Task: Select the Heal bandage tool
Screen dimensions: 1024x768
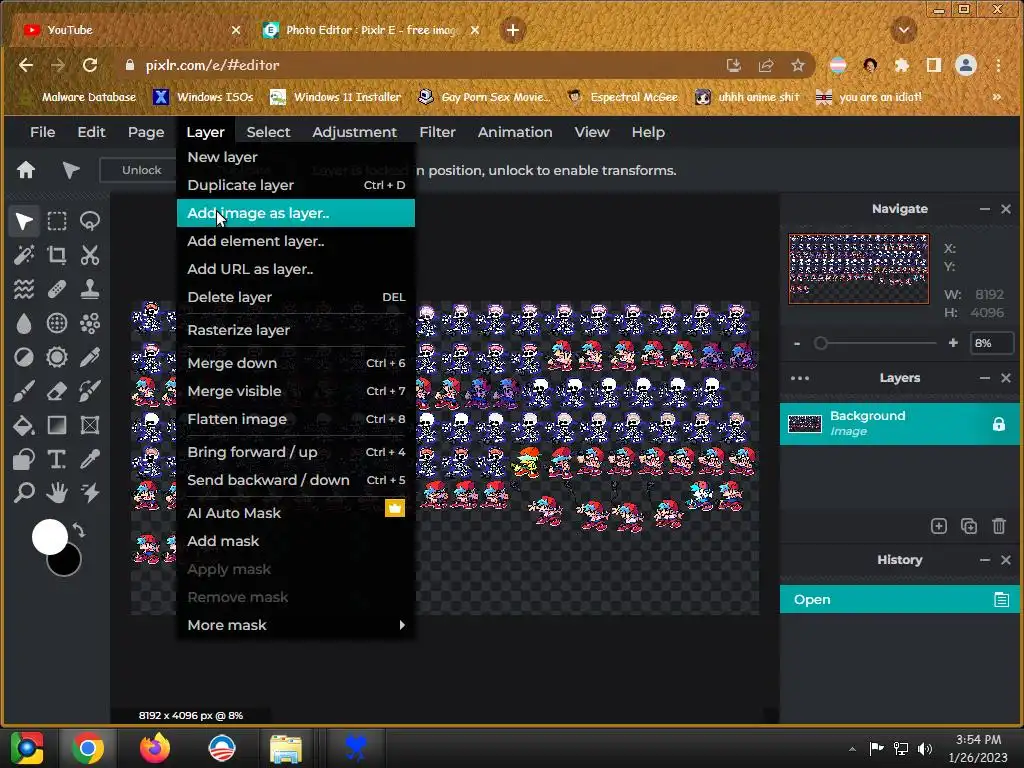Action: click(57, 289)
